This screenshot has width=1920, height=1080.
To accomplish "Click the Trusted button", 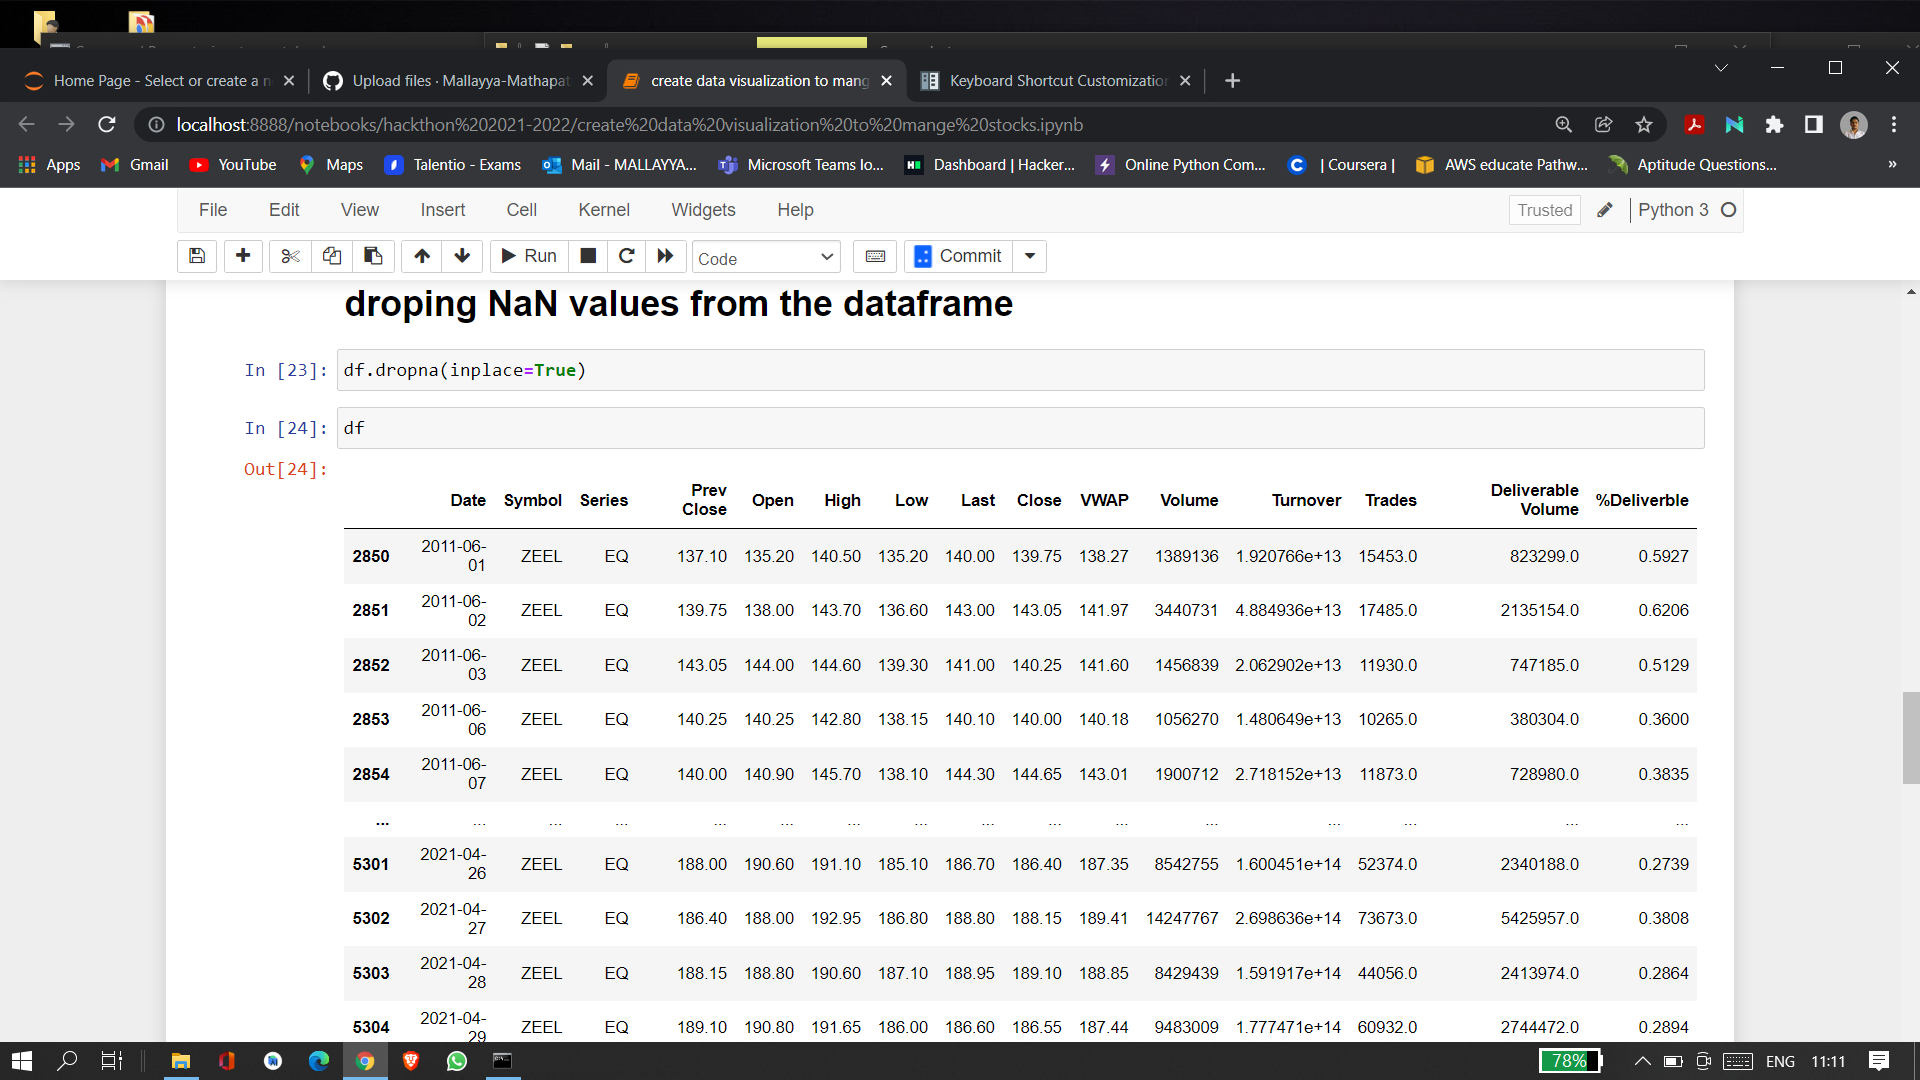I will click(1543, 210).
